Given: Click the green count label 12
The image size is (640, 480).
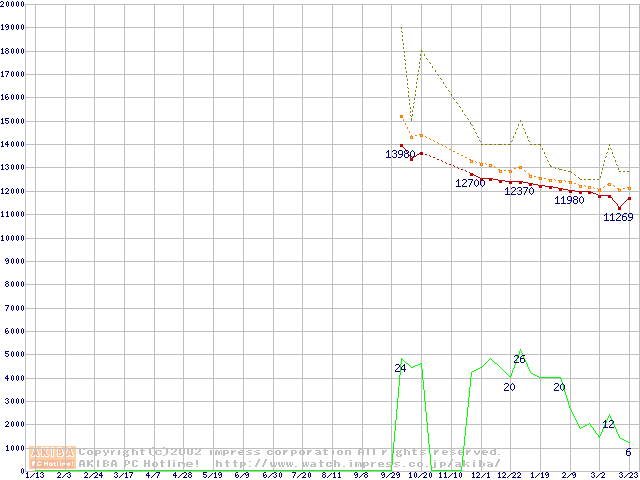Looking at the screenshot, I should tap(608, 424).
